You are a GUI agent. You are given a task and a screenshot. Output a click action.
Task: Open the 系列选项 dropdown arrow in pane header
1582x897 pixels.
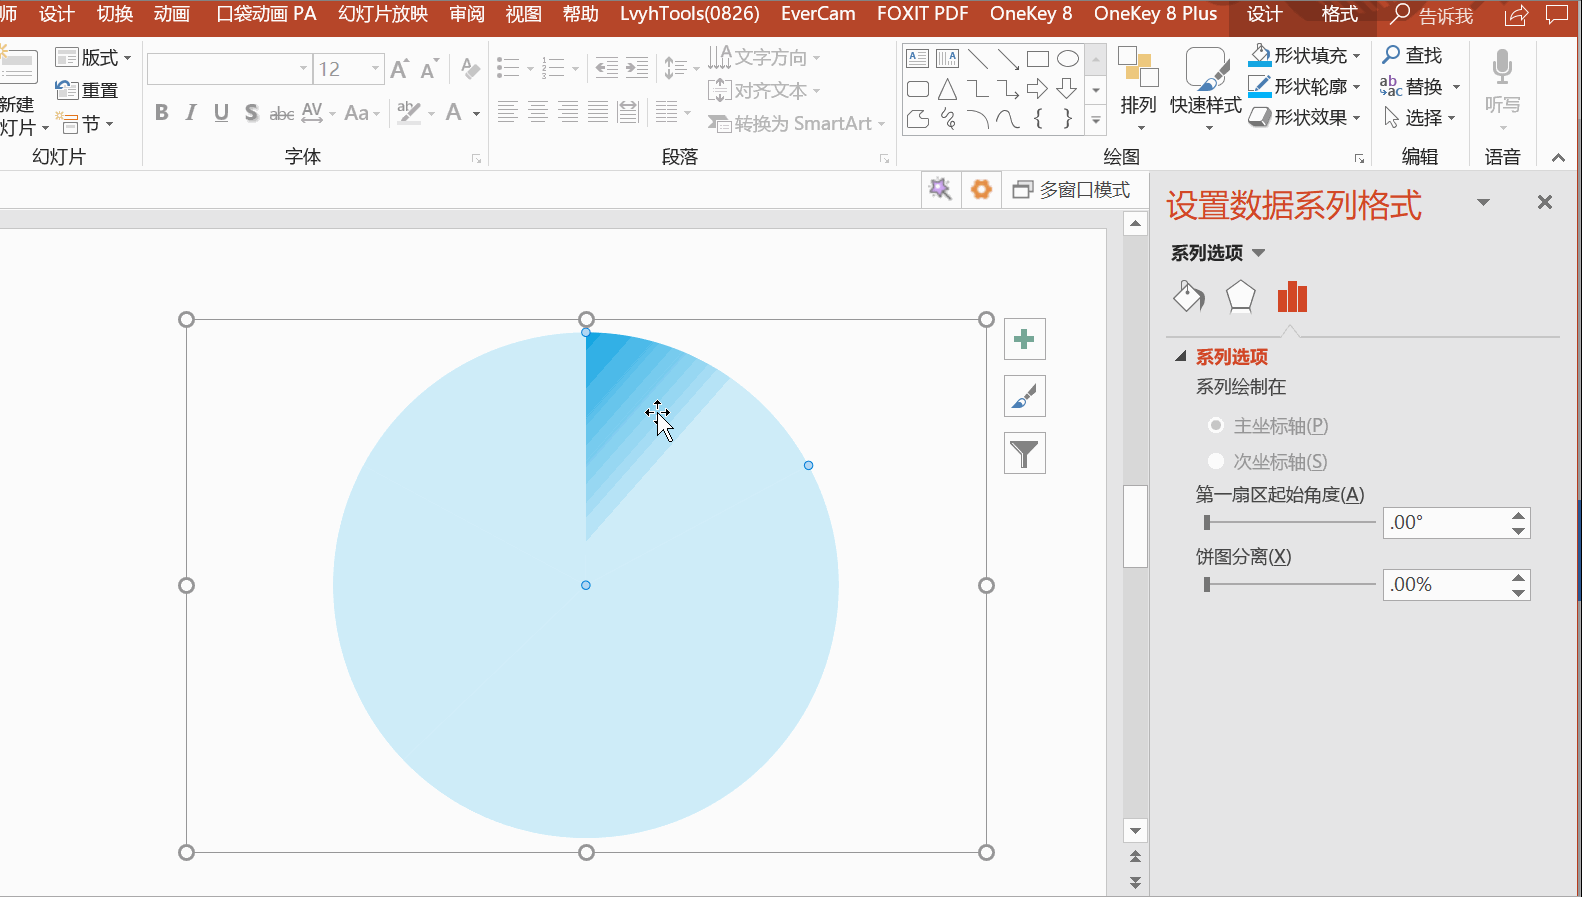[x=1259, y=253]
